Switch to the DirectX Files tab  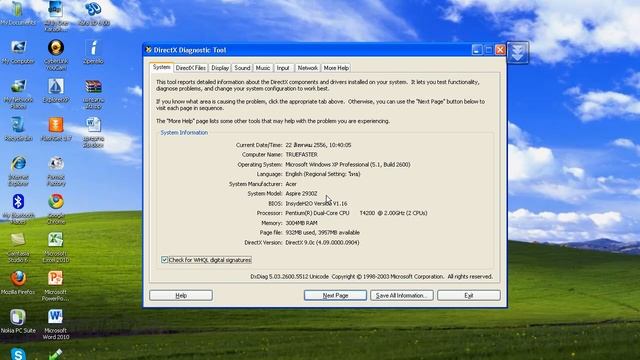[x=191, y=68]
